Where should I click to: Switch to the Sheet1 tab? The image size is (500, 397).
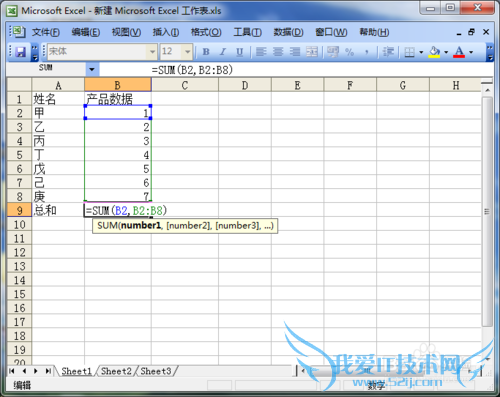tap(76, 371)
